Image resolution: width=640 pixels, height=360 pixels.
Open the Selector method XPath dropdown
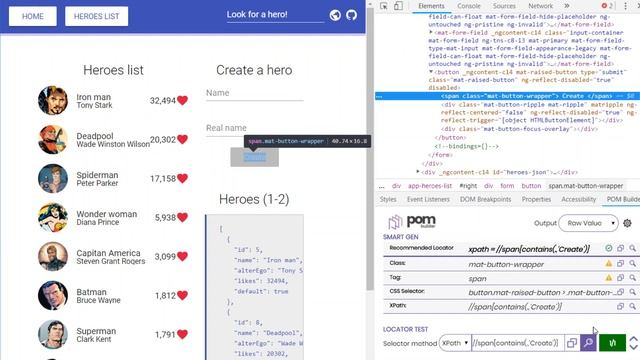click(x=455, y=343)
